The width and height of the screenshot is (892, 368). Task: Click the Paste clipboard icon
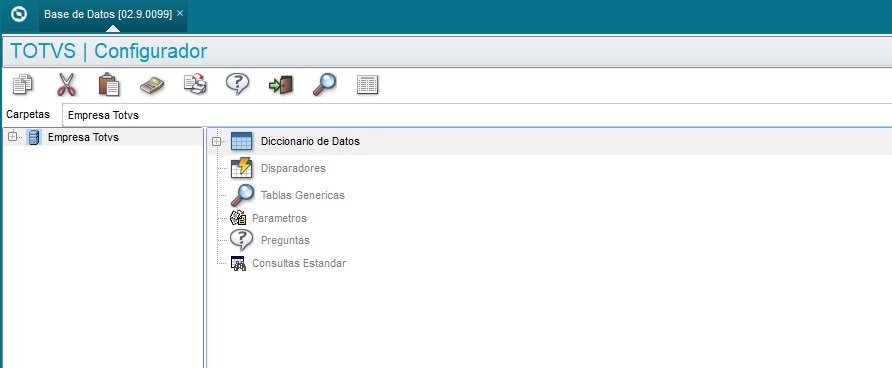pyautogui.click(x=109, y=85)
